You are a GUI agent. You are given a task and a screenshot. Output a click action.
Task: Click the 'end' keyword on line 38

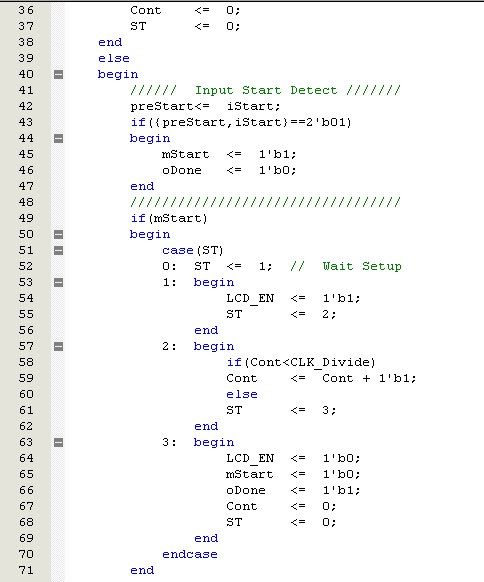point(110,42)
